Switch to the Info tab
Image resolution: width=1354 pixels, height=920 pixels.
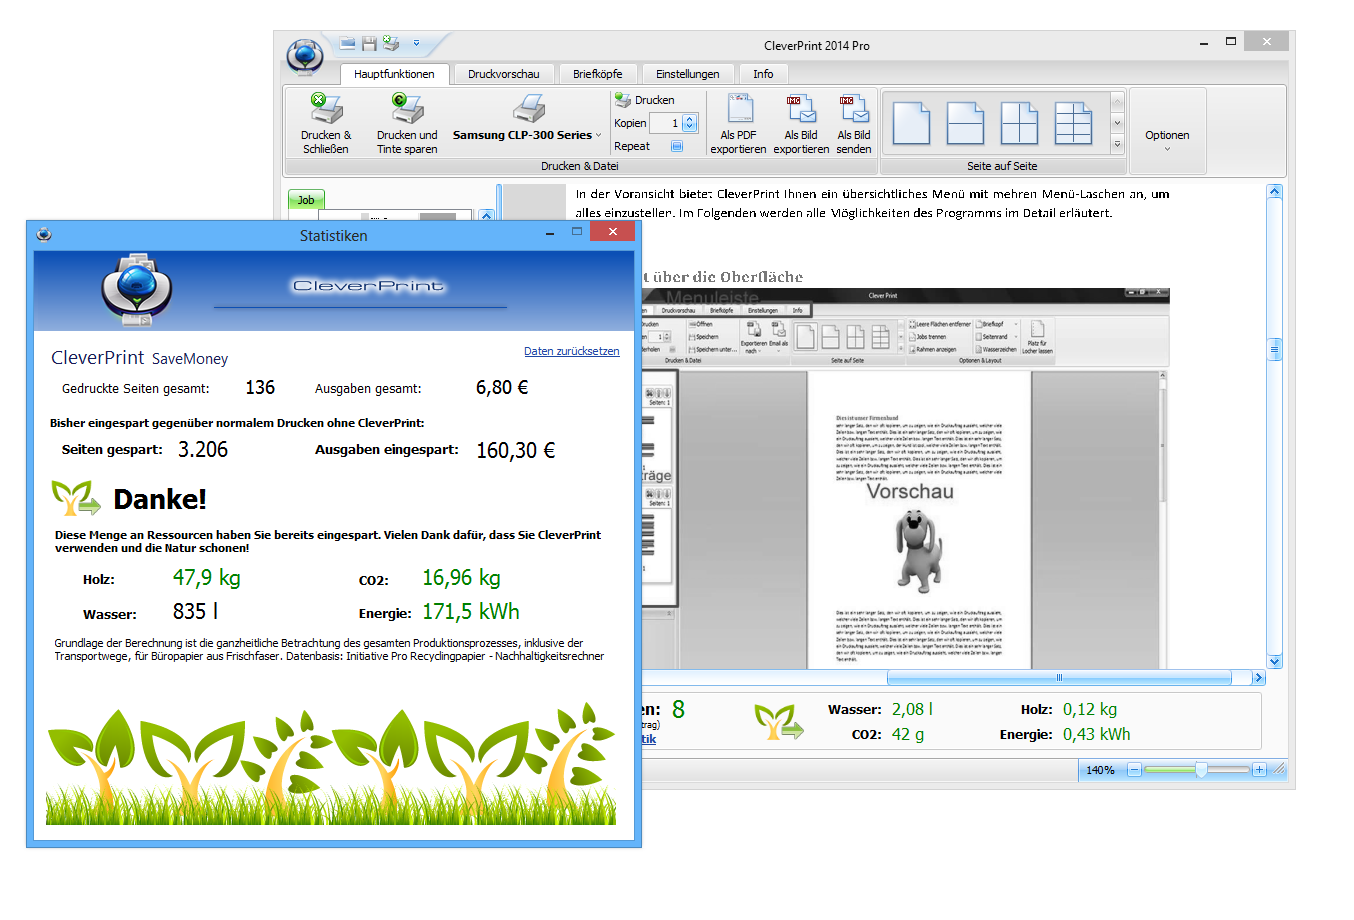[763, 74]
